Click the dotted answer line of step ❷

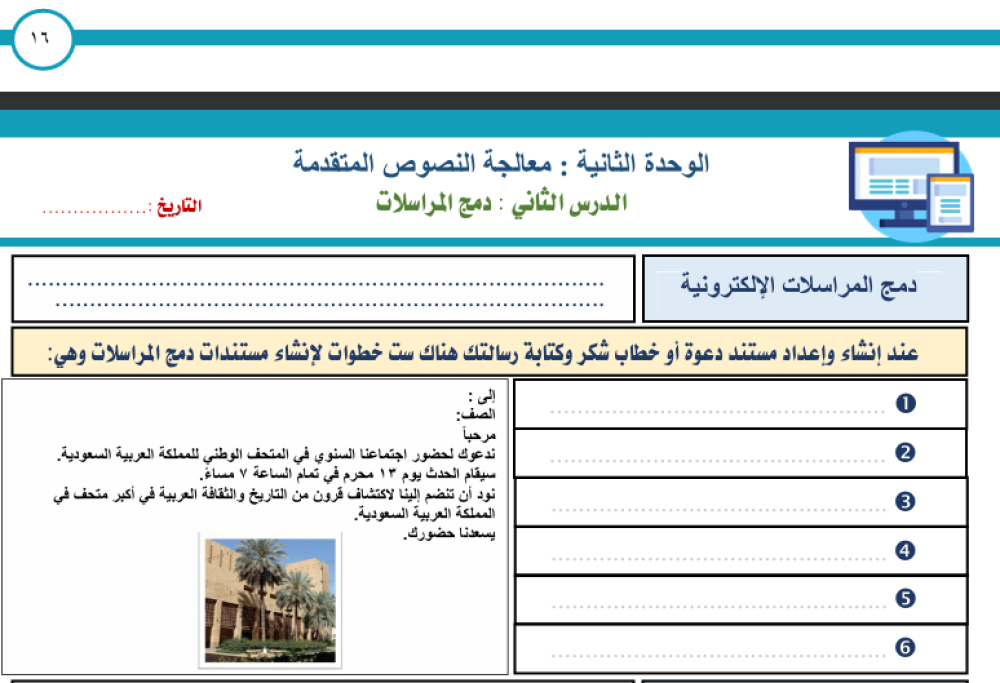coord(717,460)
